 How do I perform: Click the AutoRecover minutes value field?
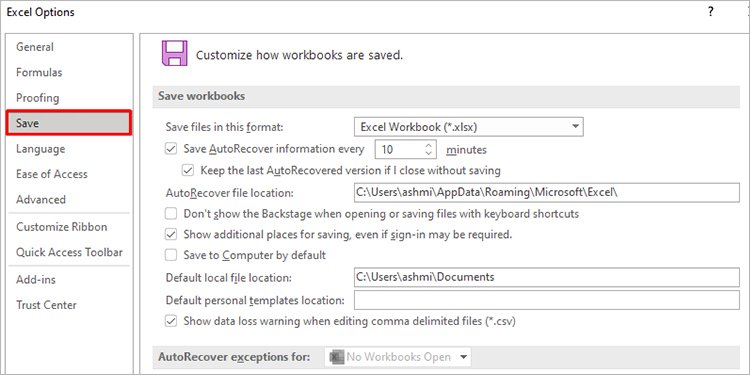[x=399, y=149]
